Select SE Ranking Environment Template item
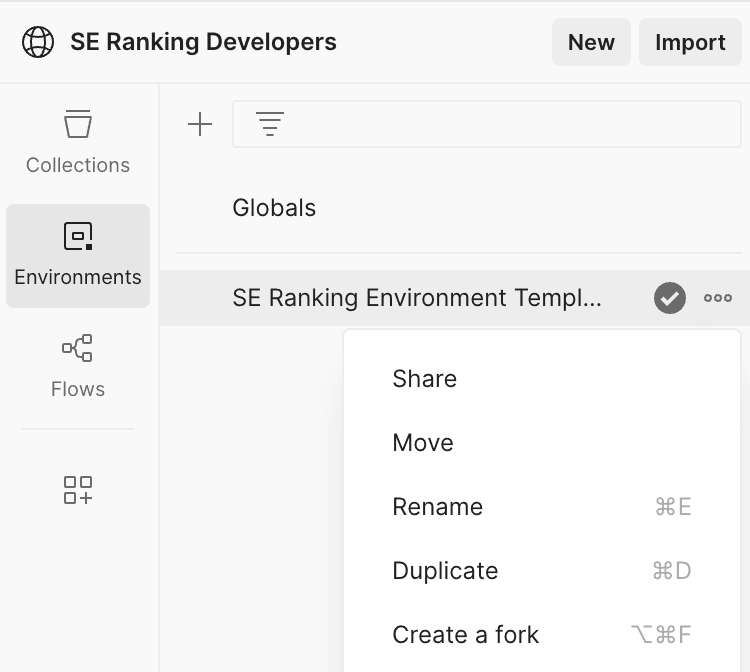This screenshot has width=750, height=672. pos(416,297)
